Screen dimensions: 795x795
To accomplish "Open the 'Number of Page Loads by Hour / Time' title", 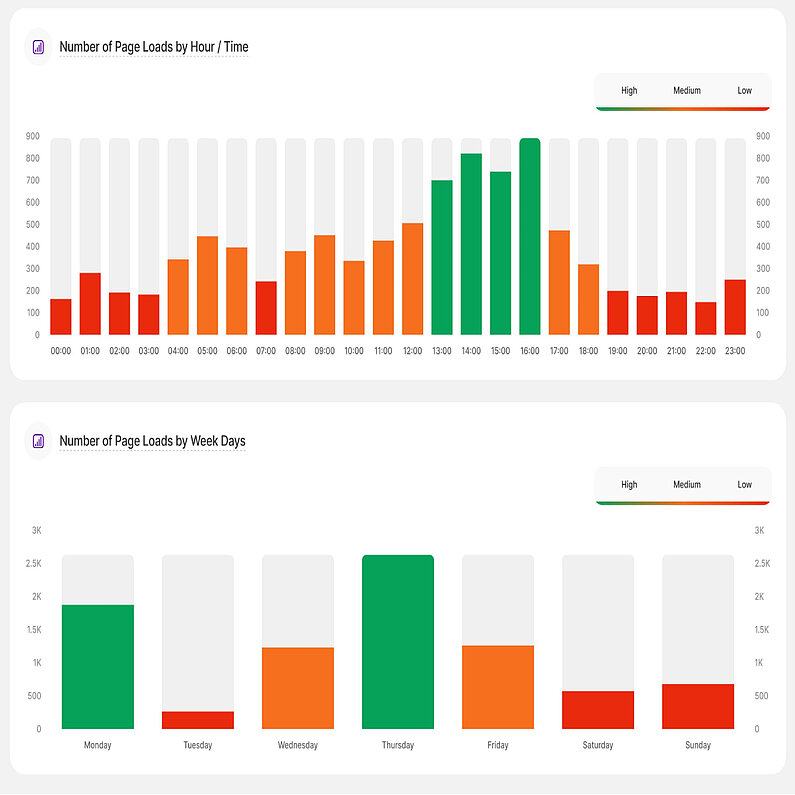I will coord(153,47).
